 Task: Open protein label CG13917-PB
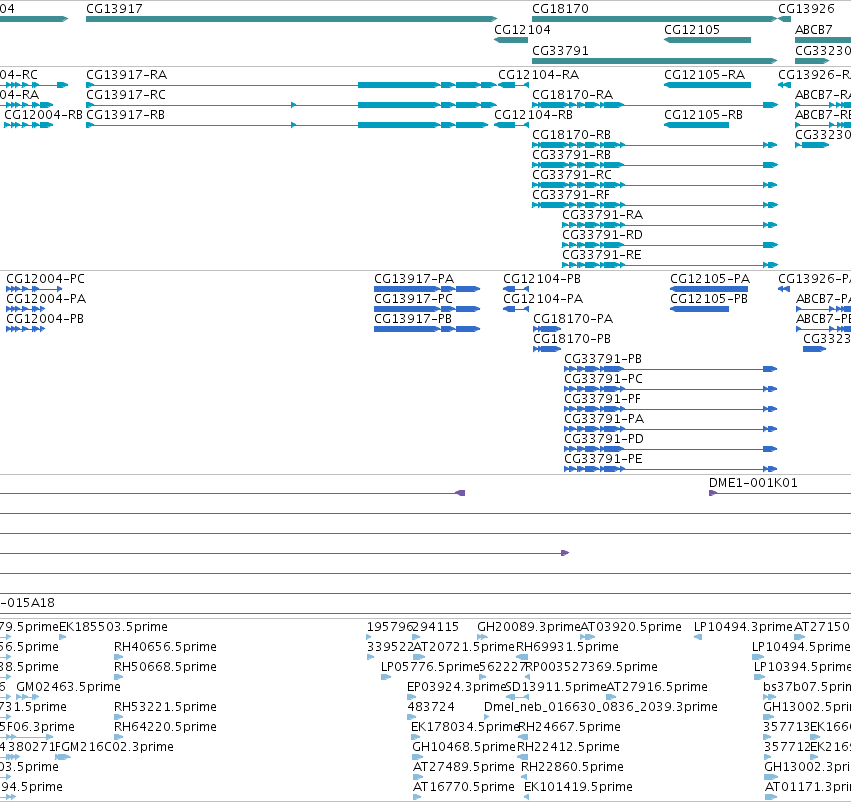413,320
